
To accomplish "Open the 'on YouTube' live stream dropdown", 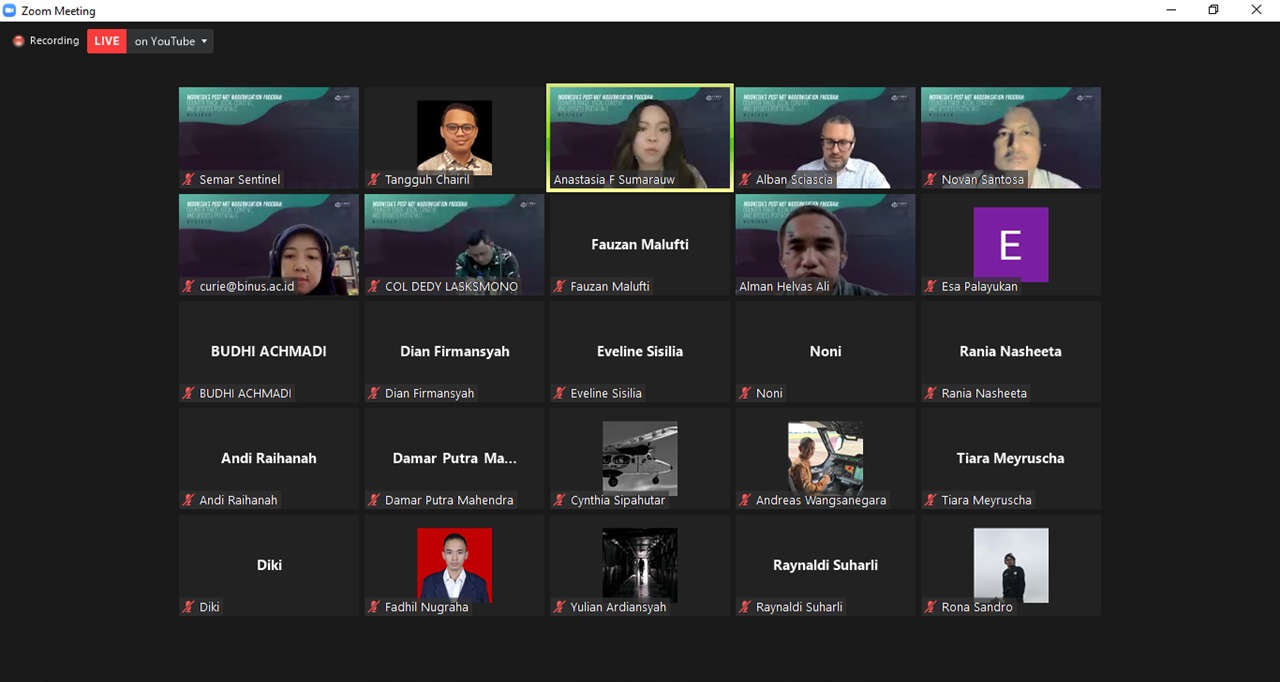I will [x=171, y=41].
